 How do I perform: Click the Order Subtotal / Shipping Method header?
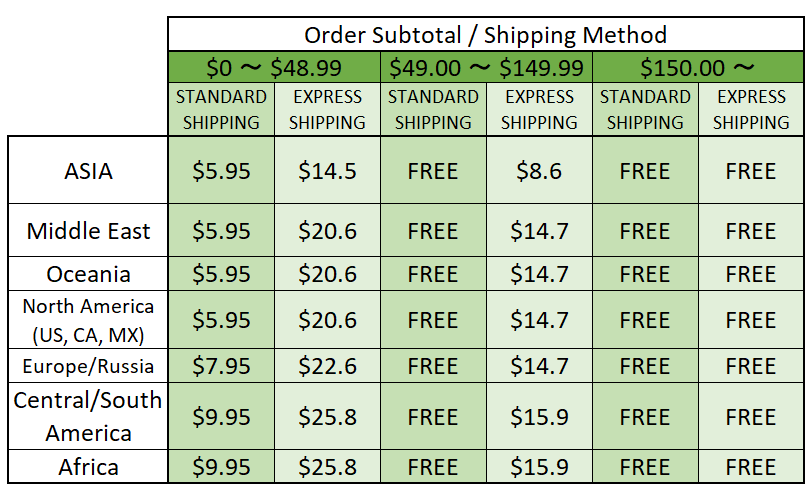(485, 35)
